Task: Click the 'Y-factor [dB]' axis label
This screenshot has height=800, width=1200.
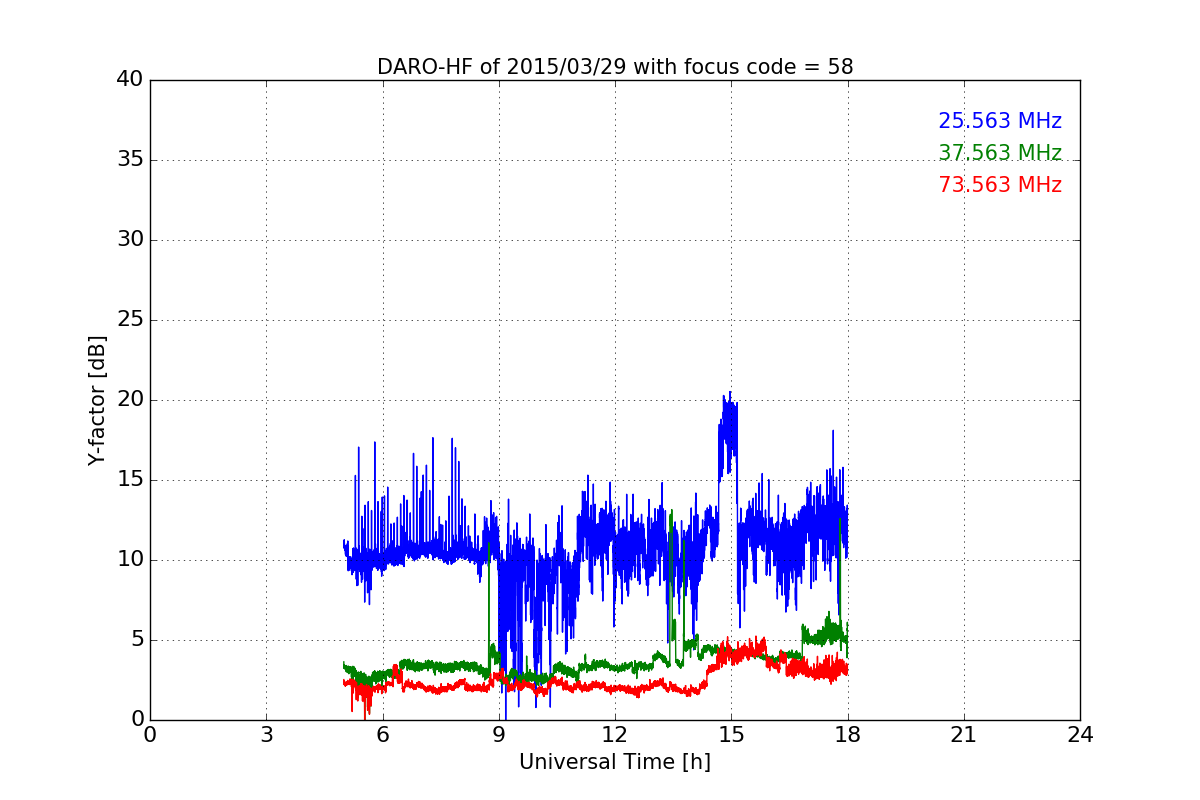Action: point(97,400)
